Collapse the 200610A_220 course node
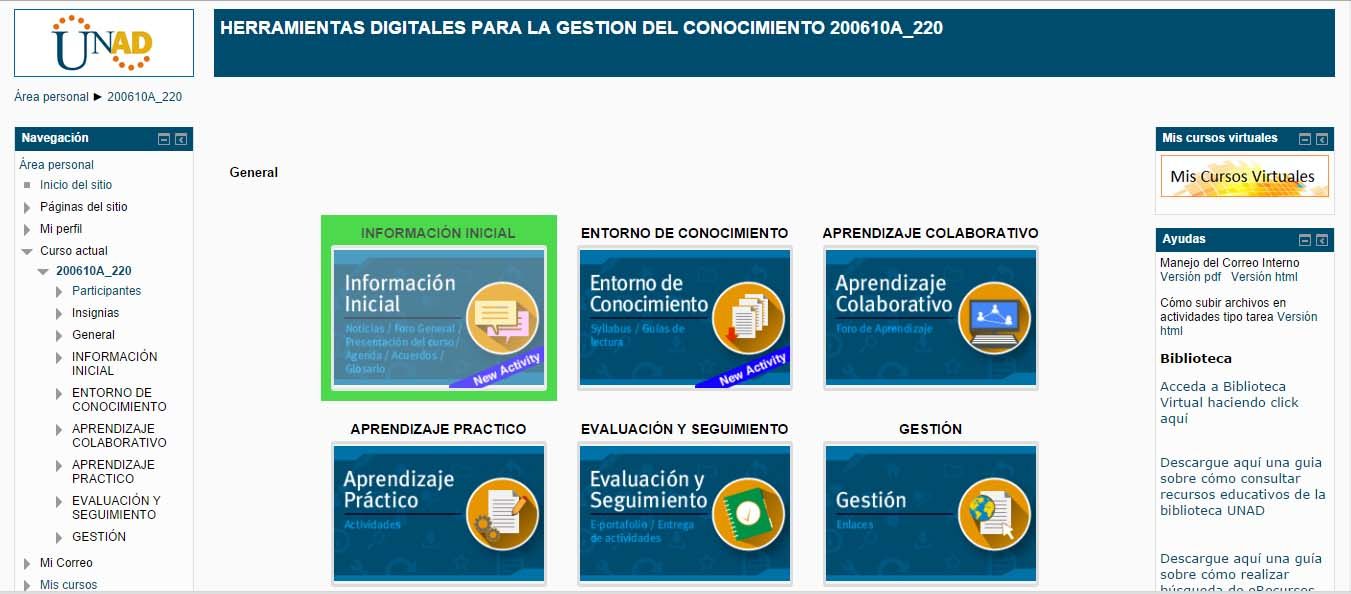The height and width of the screenshot is (594, 1351). pyautogui.click(x=43, y=271)
